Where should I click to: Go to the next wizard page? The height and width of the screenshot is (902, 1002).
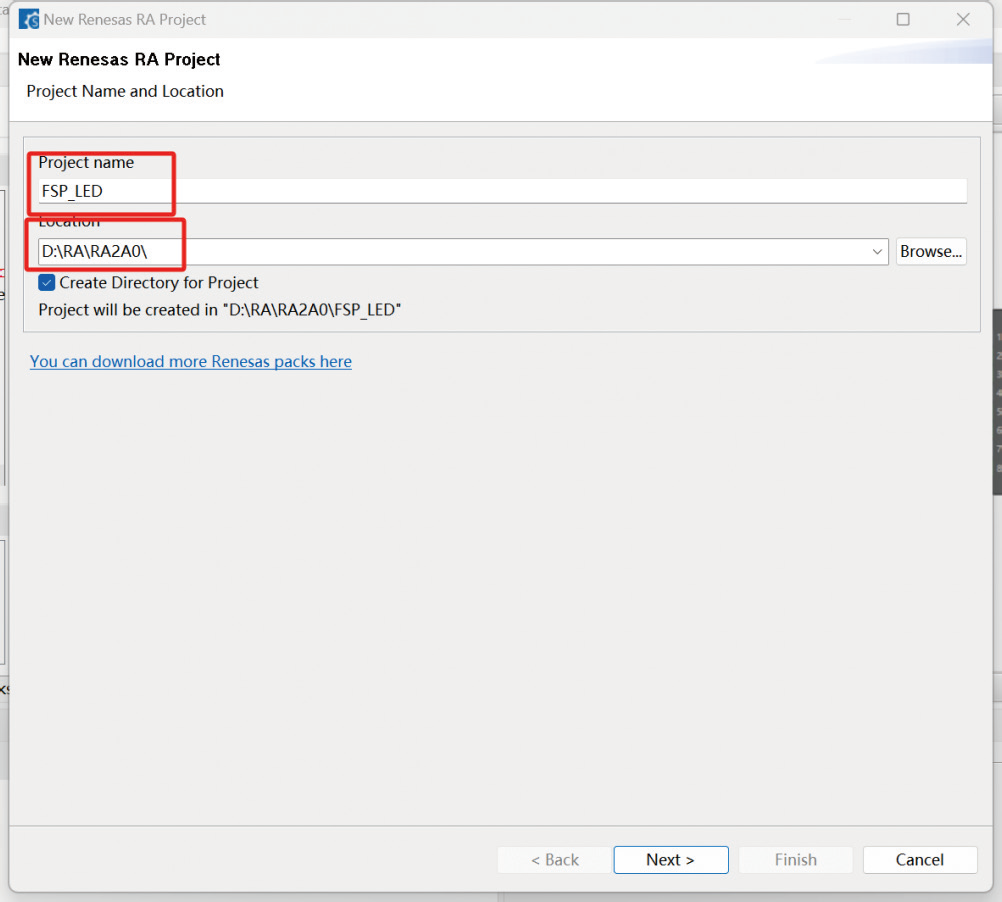pos(670,860)
